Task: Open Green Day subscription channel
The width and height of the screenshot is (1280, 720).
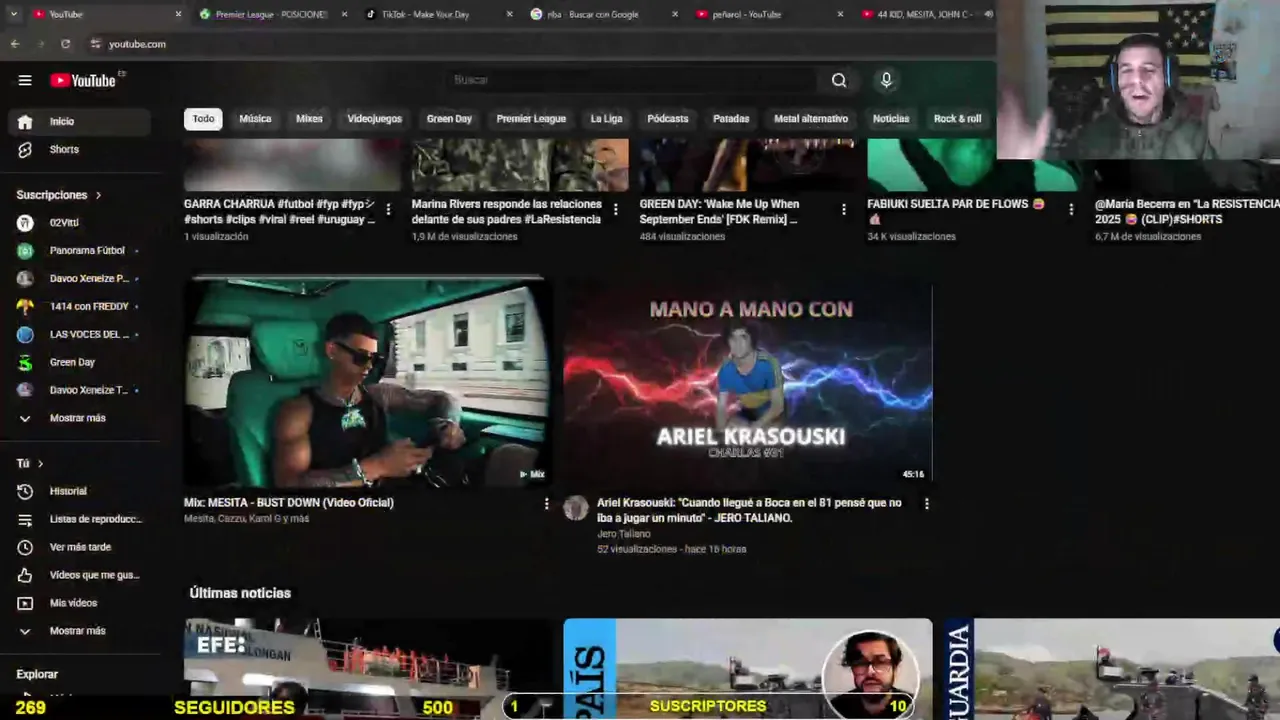Action: click(80, 363)
